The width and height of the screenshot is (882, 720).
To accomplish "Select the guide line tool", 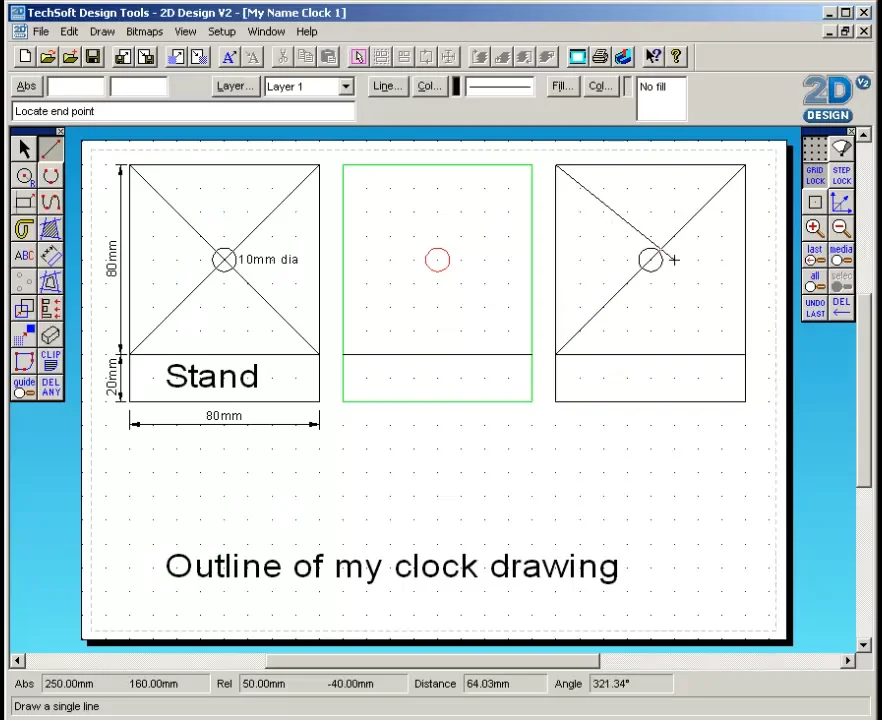I will click(24, 388).
